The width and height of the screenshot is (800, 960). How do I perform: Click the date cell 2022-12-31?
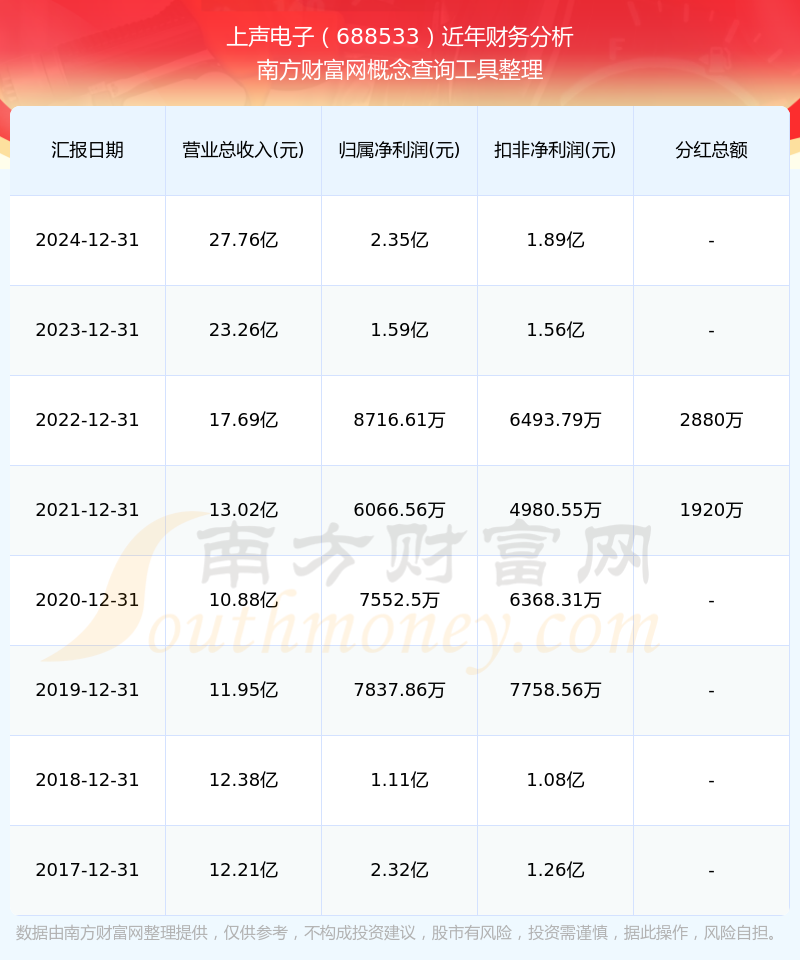click(x=88, y=420)
